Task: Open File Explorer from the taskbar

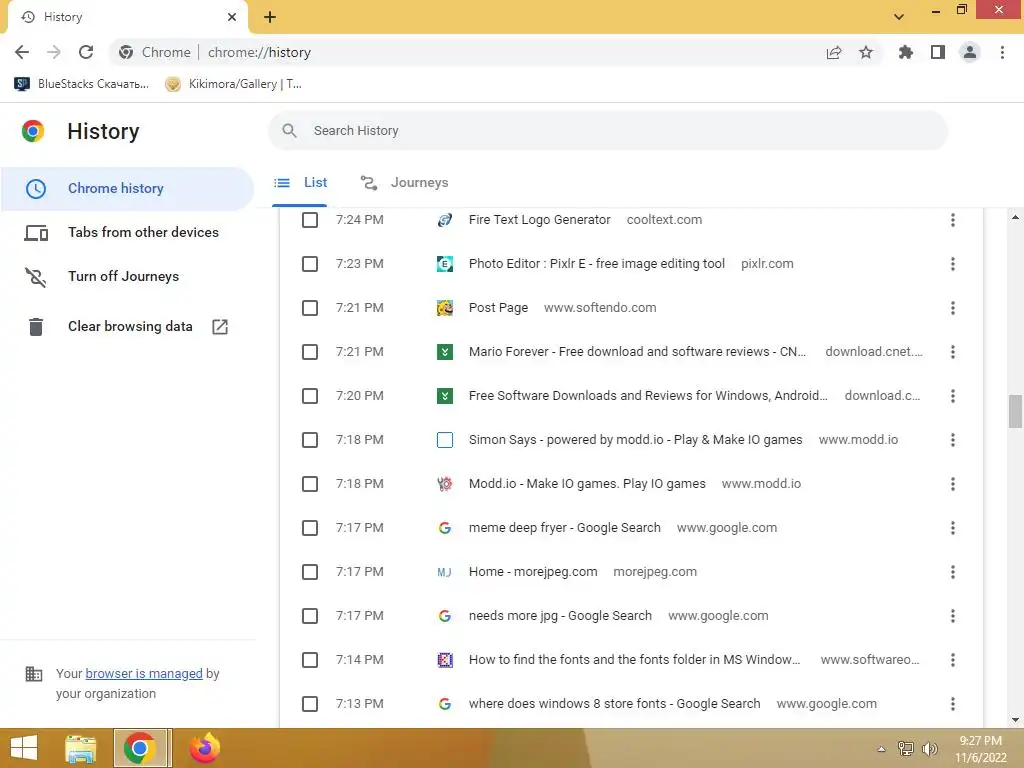Action: tap(80, 748)
